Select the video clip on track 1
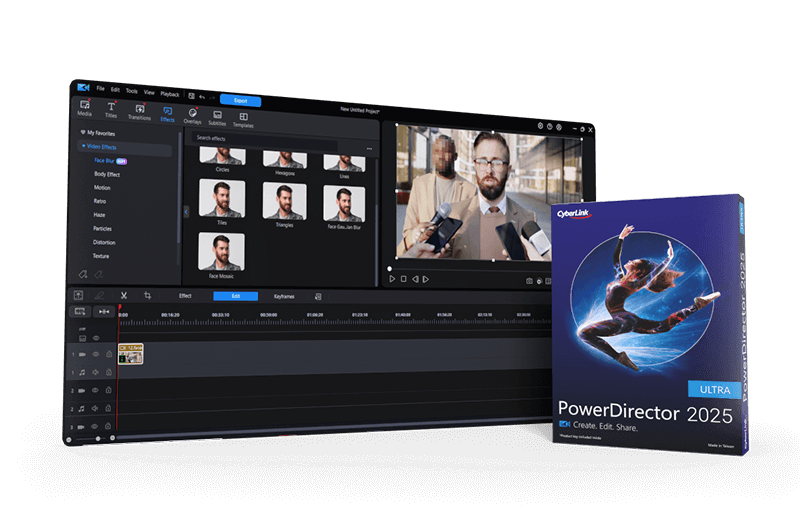The height and width of the screenshot is (525, 800). [131, 354]
